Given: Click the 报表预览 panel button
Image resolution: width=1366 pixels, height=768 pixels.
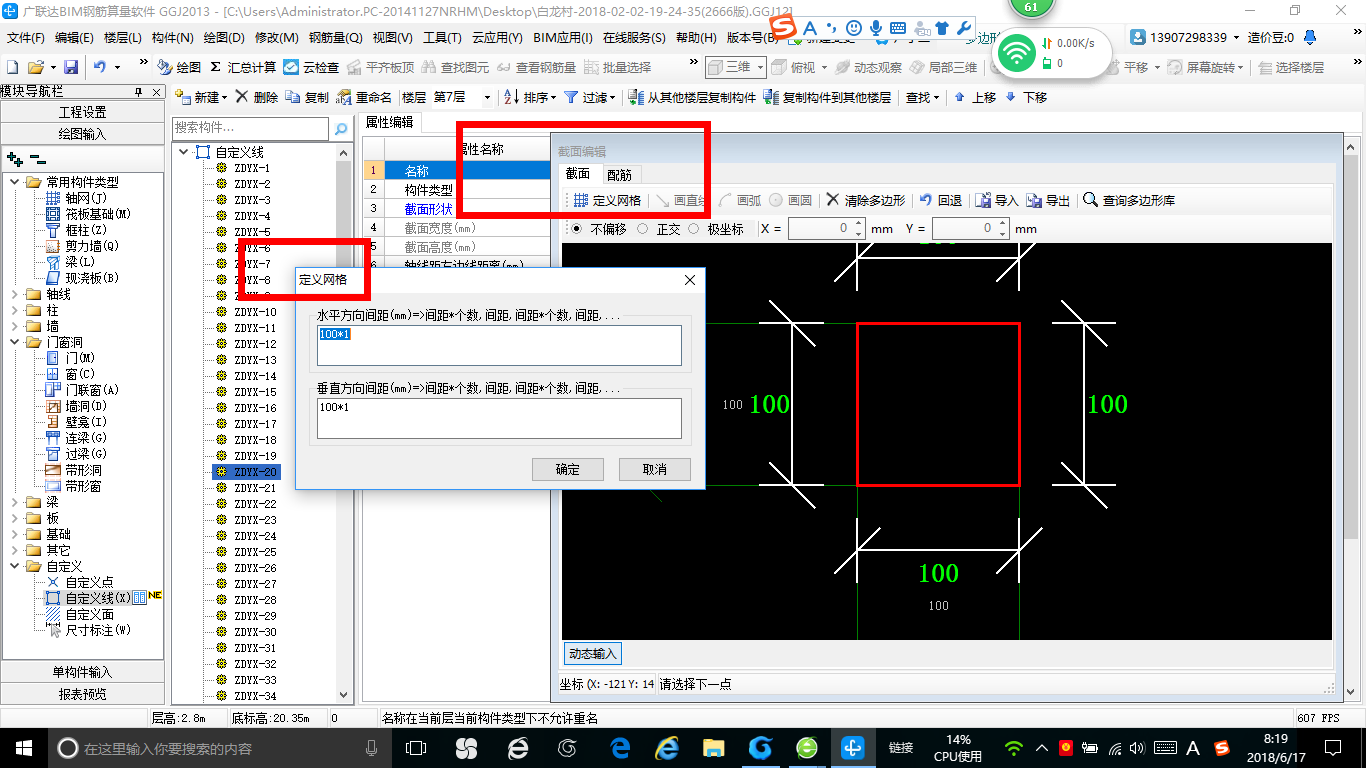Looking at the screenshot, I should click(82, 694).
